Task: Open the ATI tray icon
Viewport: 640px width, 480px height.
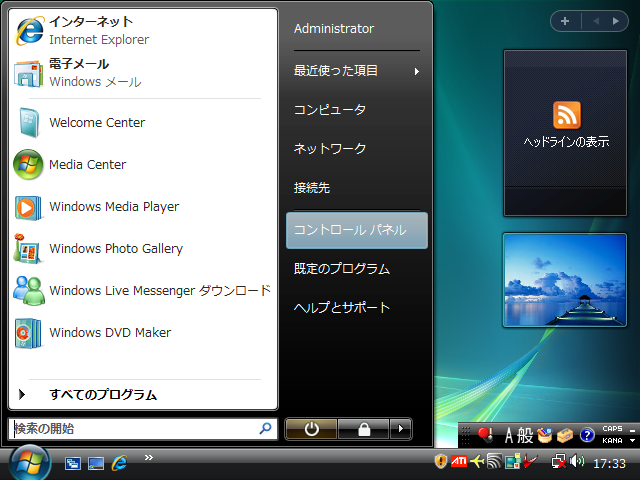Action: (459, 462)
